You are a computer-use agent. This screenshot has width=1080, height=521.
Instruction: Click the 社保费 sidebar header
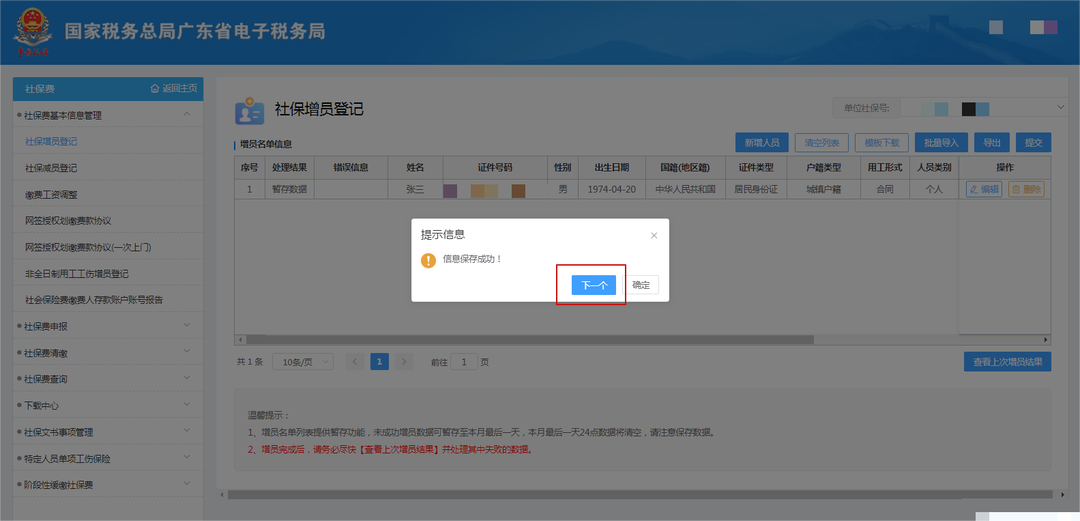[40, 89]
